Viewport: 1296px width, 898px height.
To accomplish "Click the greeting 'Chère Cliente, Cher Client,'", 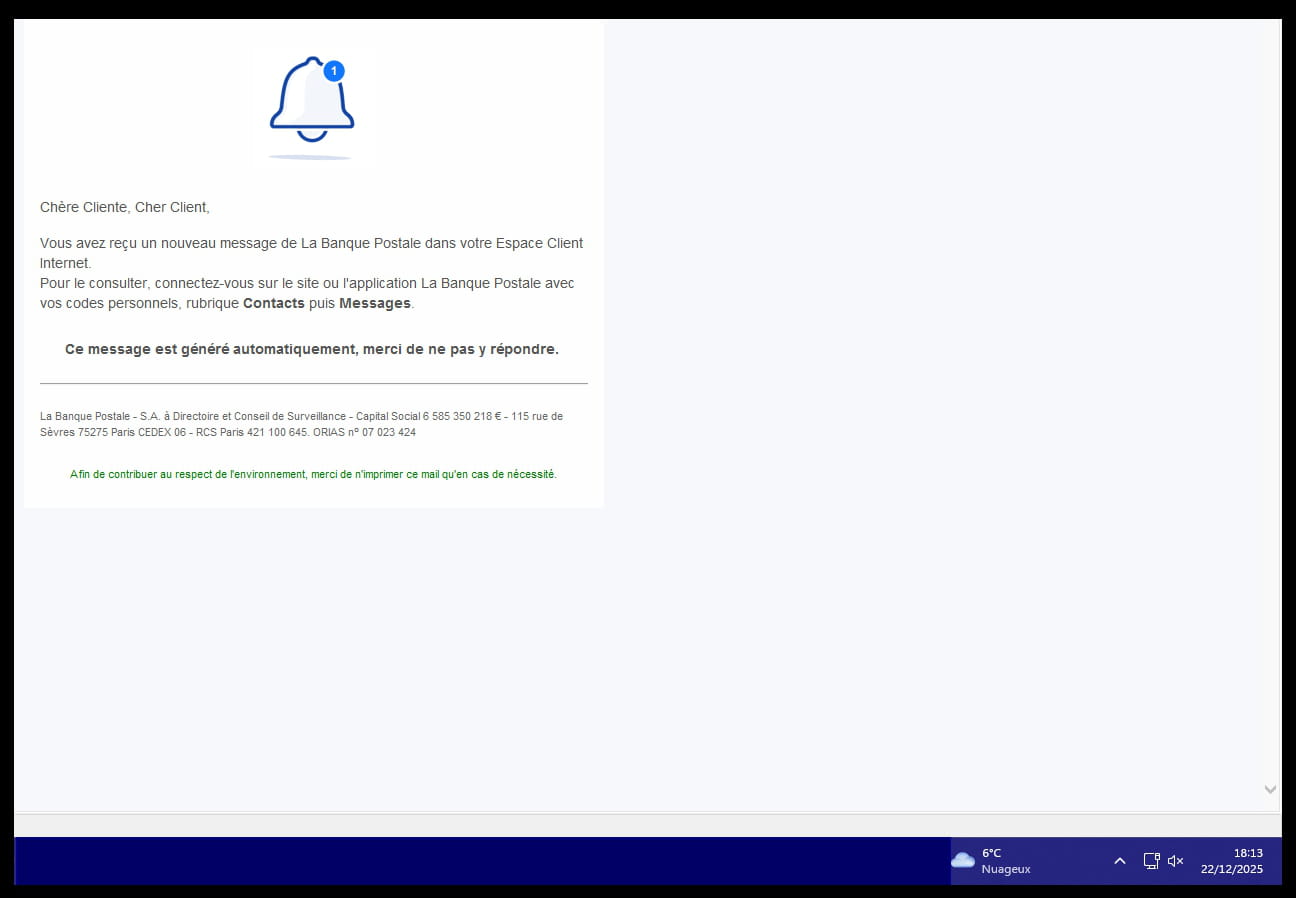I will pyautogui.click(x=125, y=208).
